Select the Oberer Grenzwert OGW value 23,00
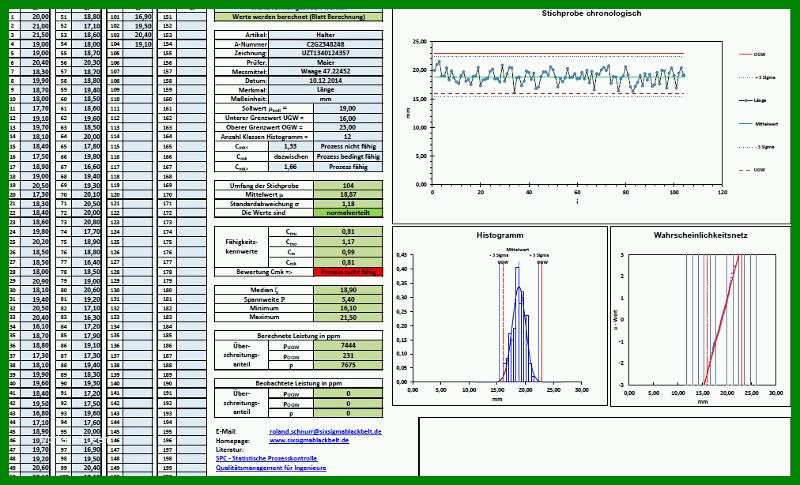 [x=348, y=127]
